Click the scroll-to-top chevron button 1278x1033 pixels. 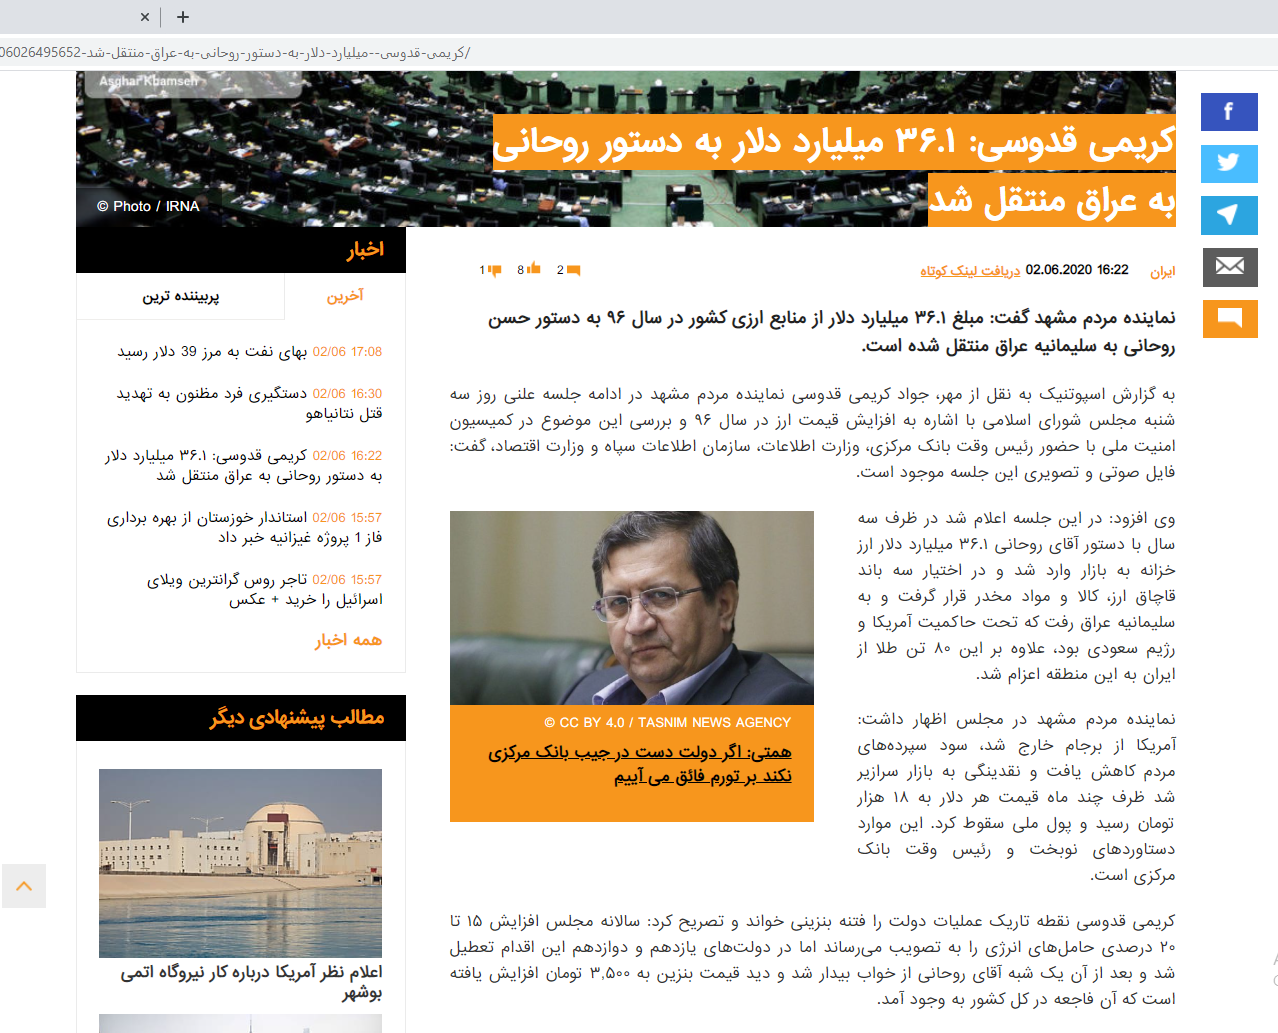[x=24, y=886]
